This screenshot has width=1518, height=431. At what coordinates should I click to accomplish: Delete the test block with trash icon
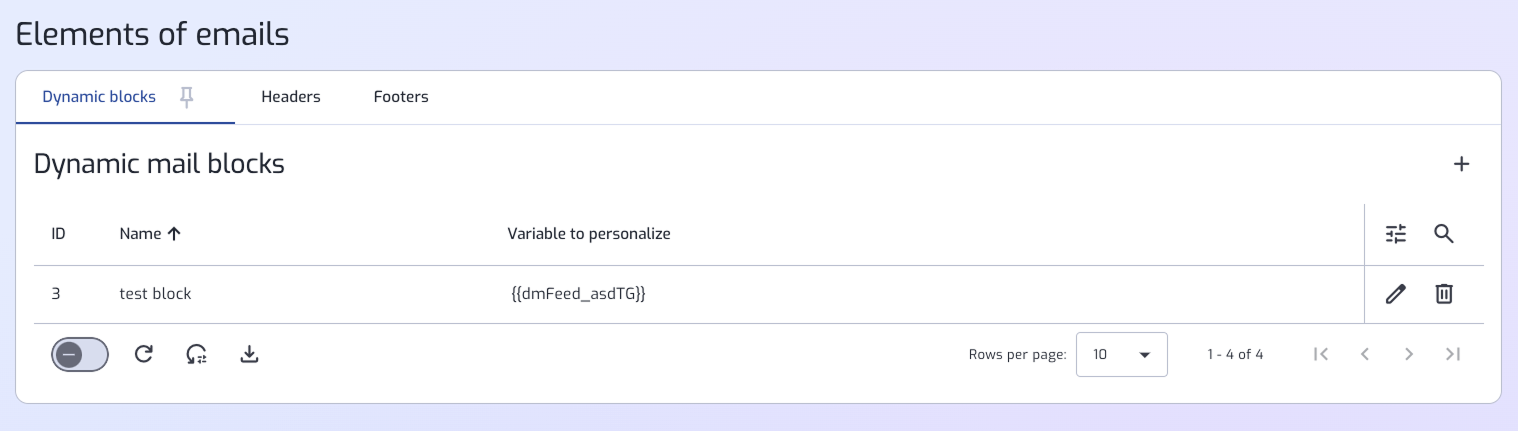[x=1444, y=294]
